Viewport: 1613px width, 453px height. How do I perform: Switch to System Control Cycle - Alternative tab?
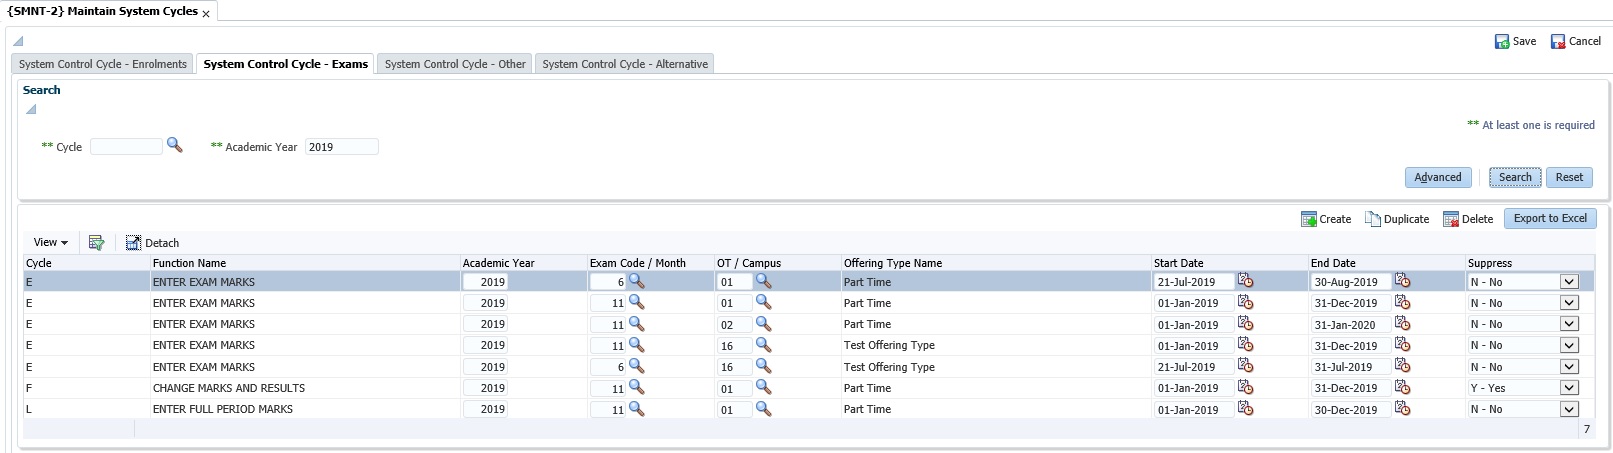coord(625,64)
